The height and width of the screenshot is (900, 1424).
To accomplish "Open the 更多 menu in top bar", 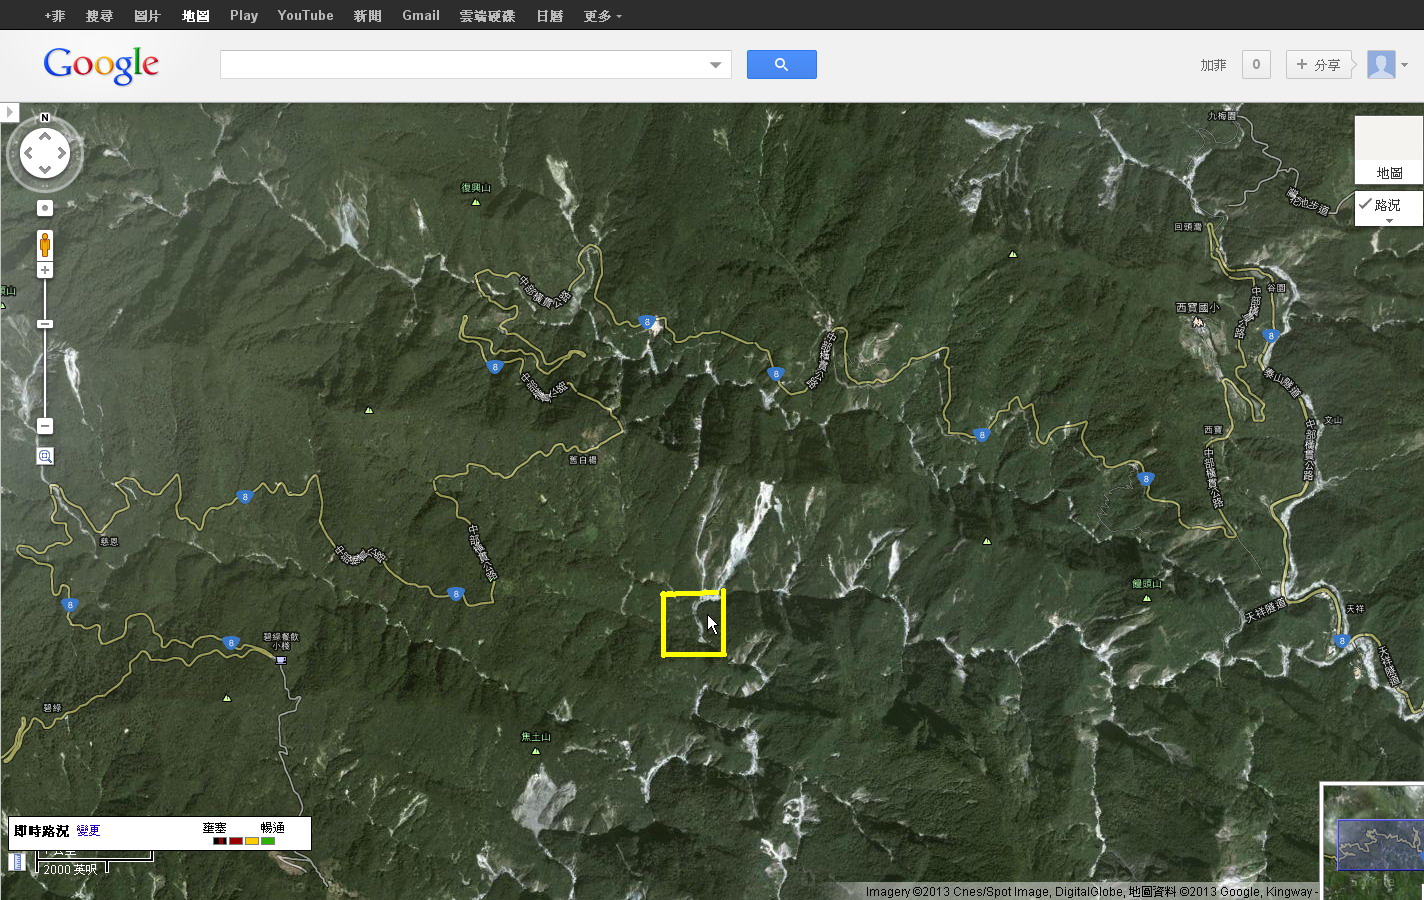I will pos(602,16).
